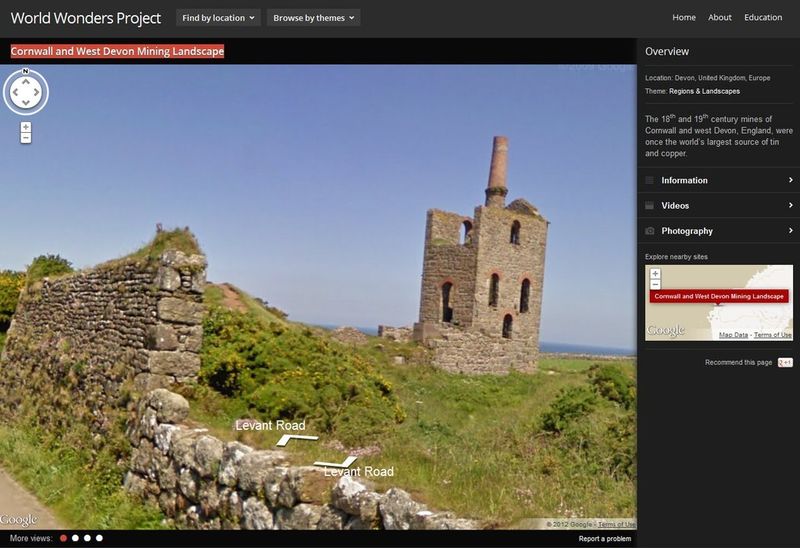Expand the Information panel chevron
Screen dimensions: 800x548
(790, 180)
